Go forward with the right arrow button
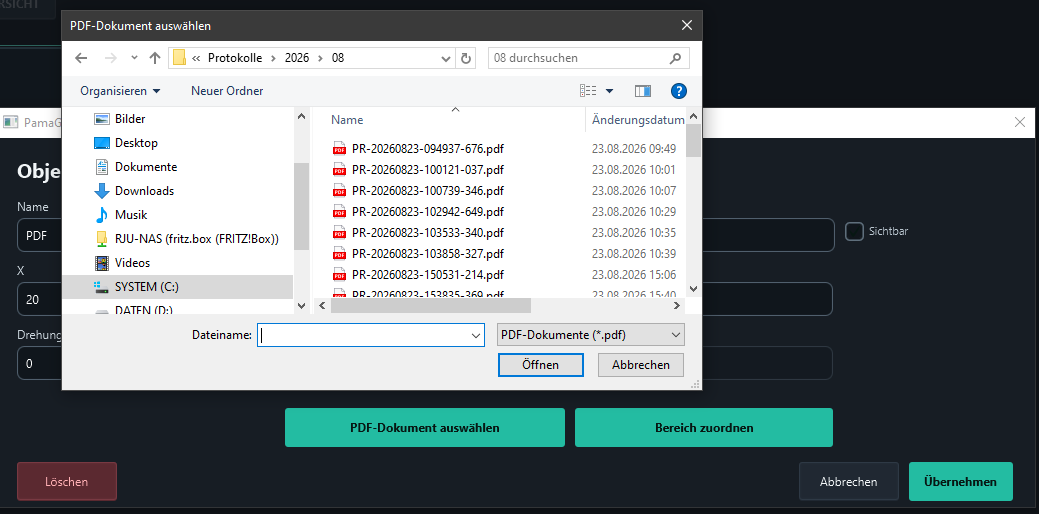This screenshot has width=1039, height=514. coord(111,58)
